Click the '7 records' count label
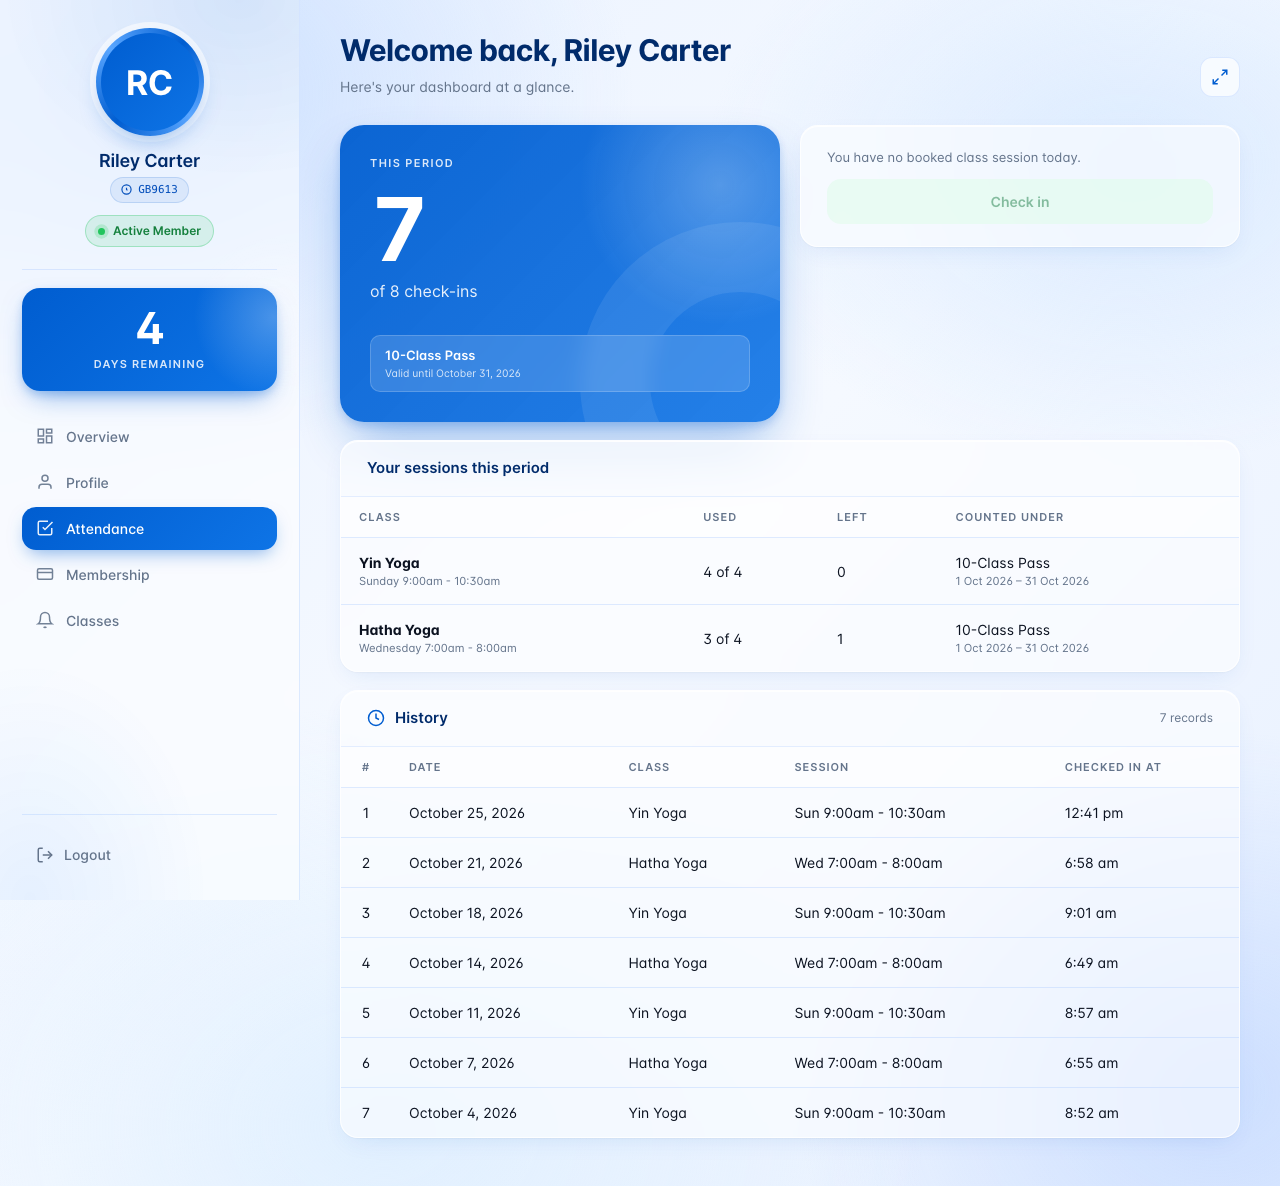The image size is (1280, 1186). [x=1186, y=718]
